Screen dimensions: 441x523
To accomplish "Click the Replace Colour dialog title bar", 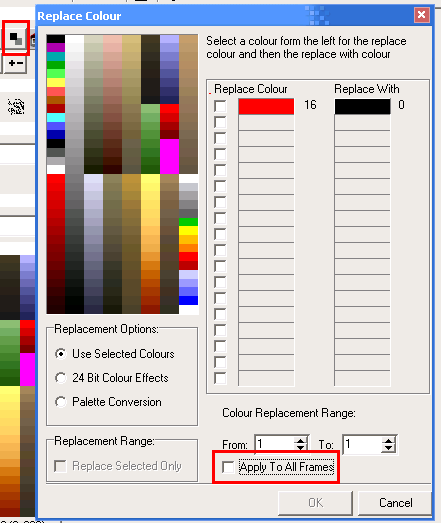I will 224,15.
